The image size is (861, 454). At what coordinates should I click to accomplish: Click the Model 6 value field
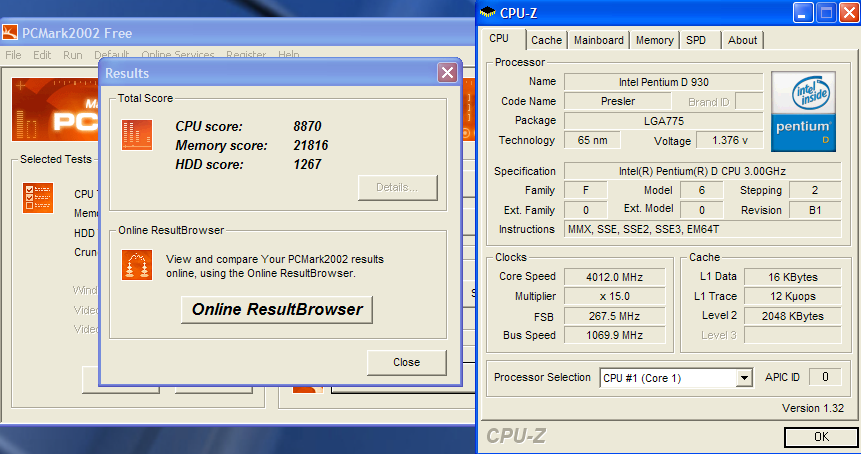coord(701,190)
